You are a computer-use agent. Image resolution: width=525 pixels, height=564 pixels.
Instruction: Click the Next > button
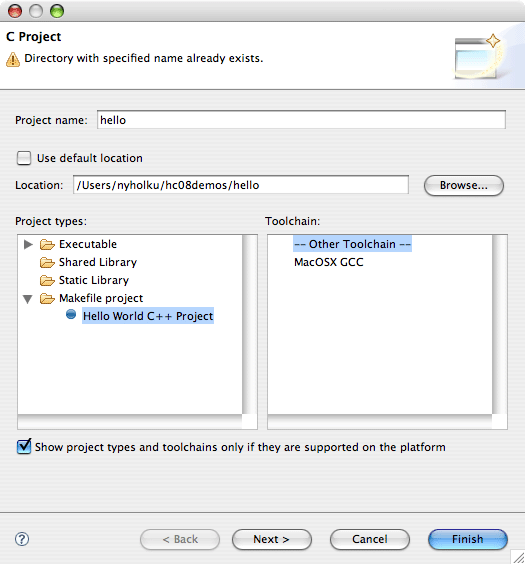(272, 539)
